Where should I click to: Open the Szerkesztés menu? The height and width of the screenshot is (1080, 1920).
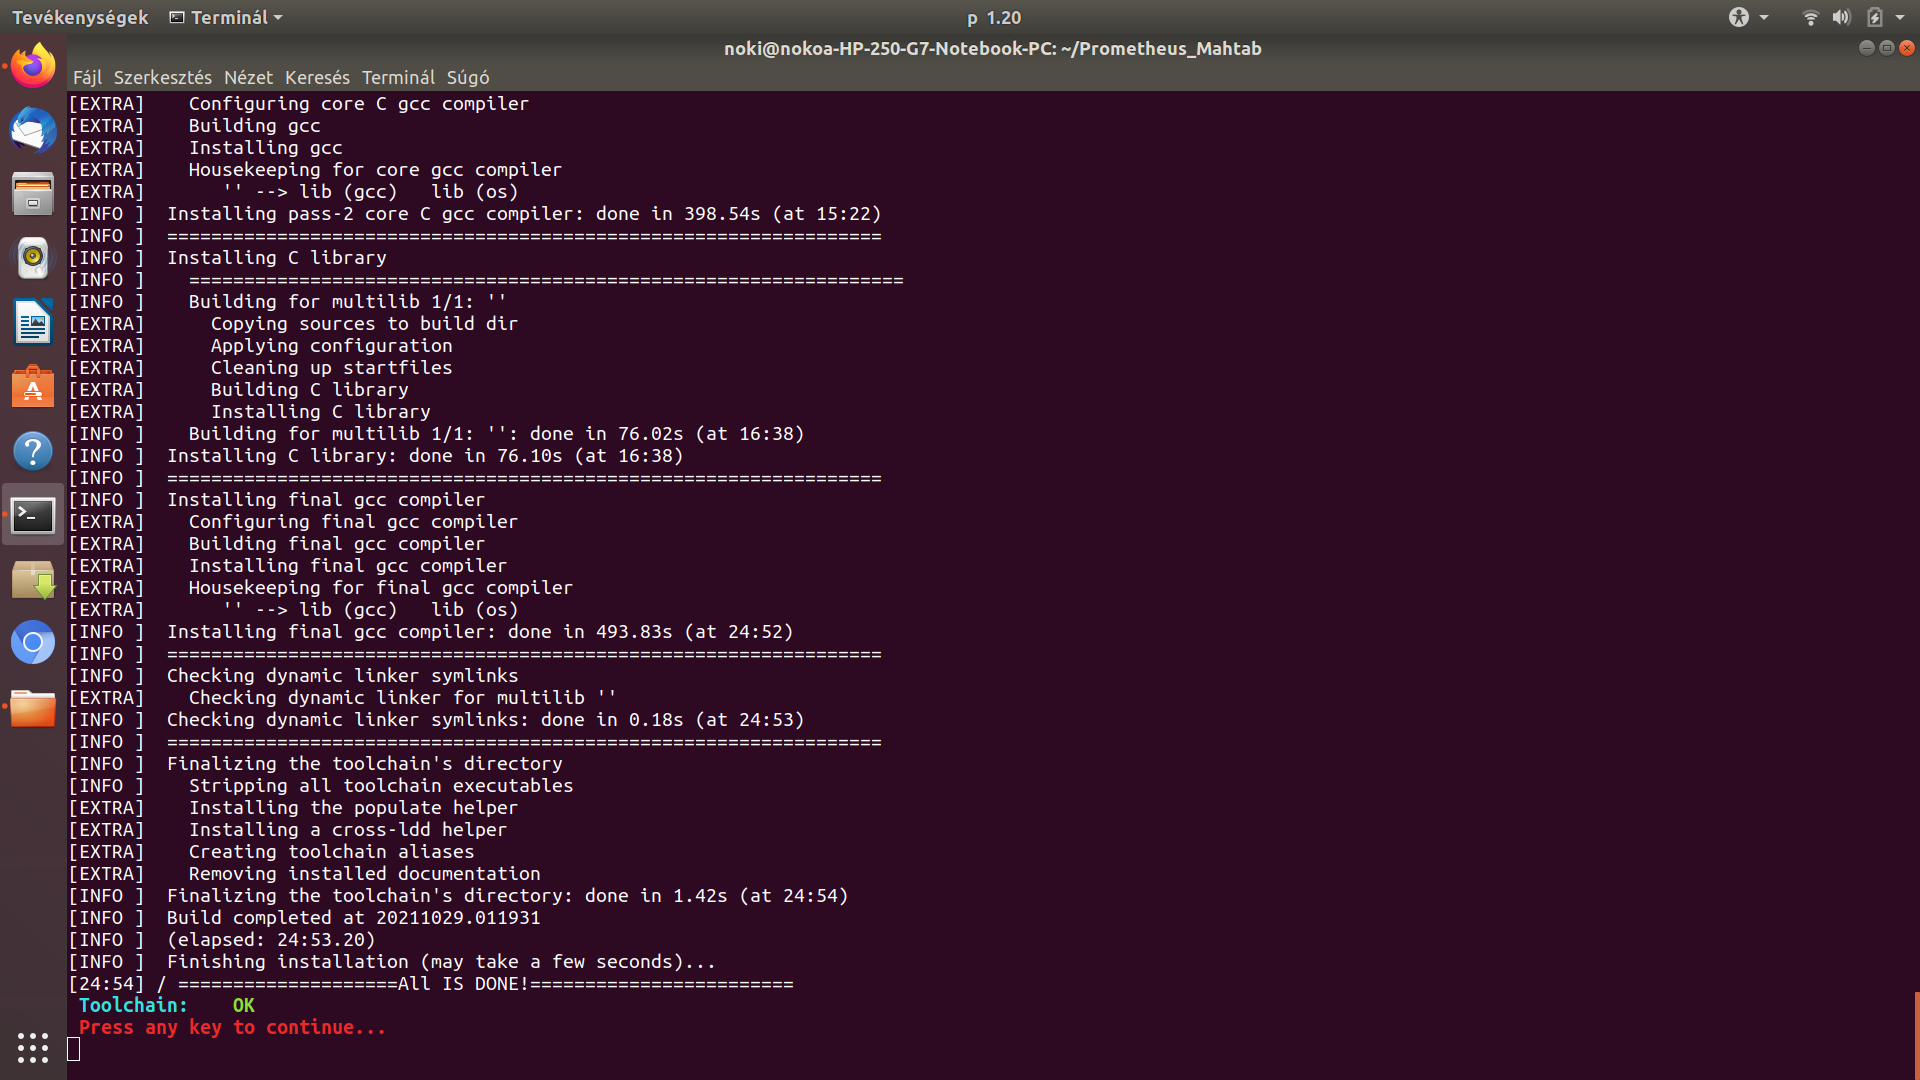coord(162,77)
